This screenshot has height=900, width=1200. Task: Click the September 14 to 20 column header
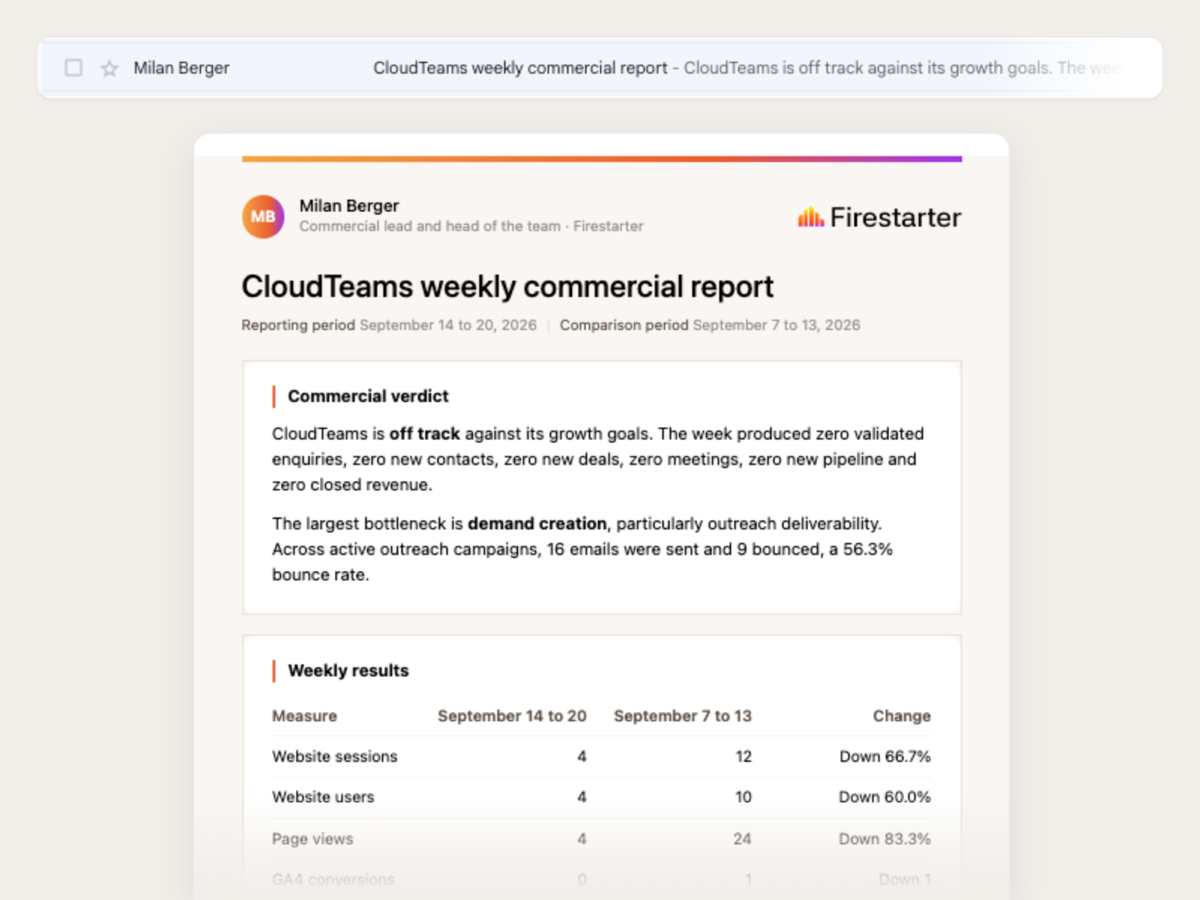point(512,716)
